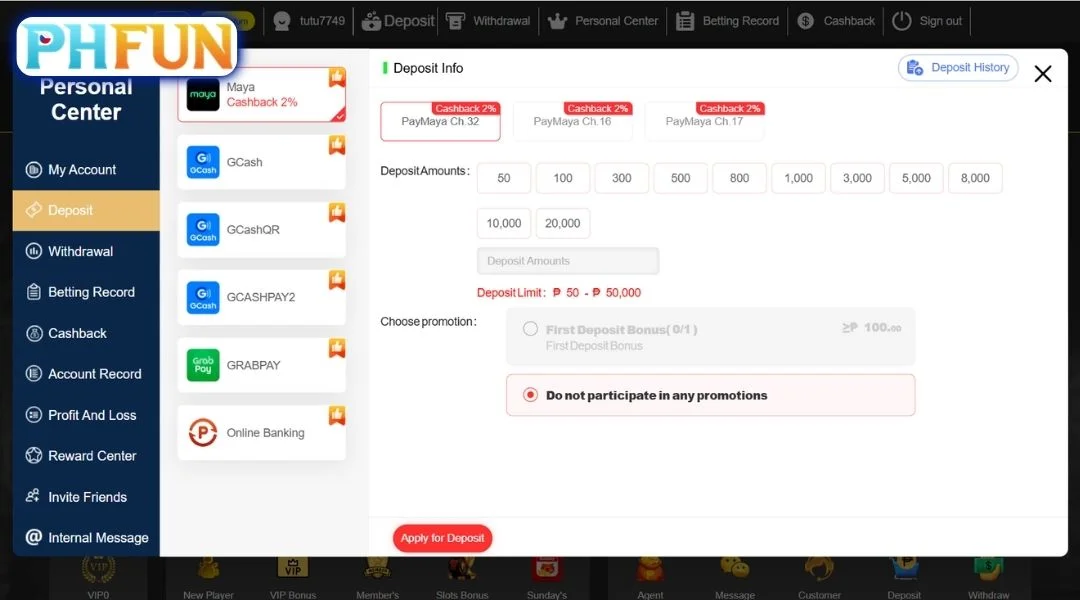
Task: Open Deposit in the sidebar menu
Action: [86, 210]
